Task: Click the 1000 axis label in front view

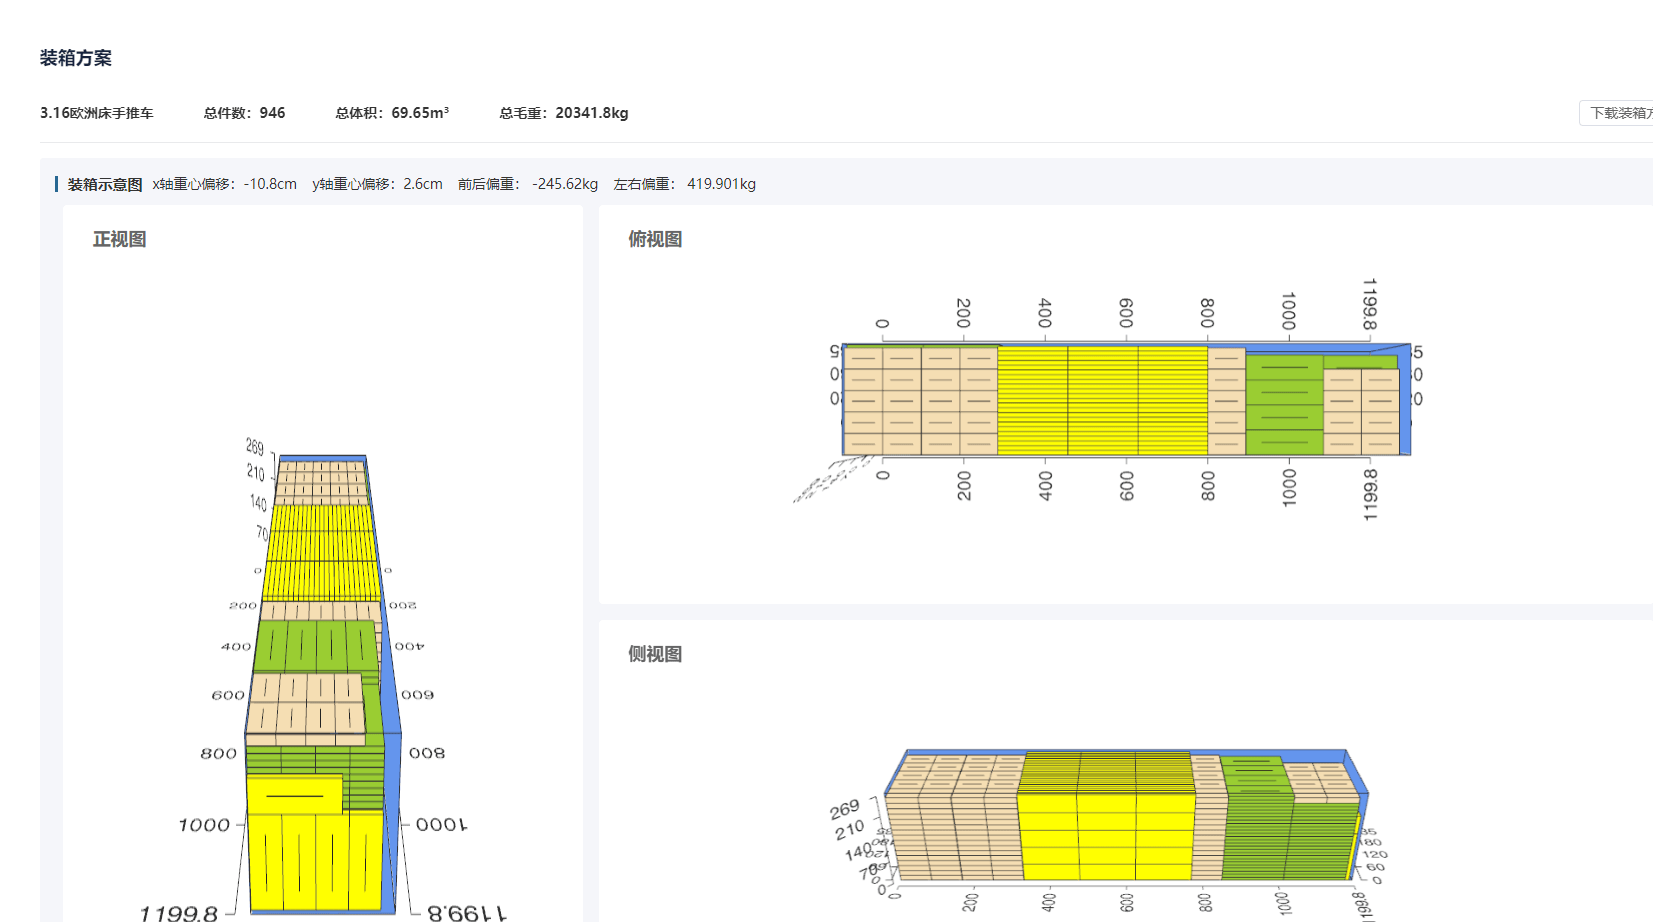Action: pos(204,825)
